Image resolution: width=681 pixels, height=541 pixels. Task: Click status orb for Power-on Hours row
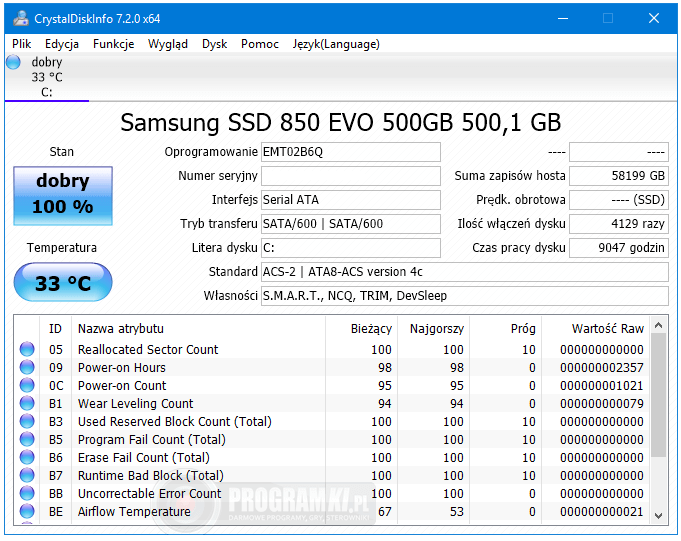27,367
